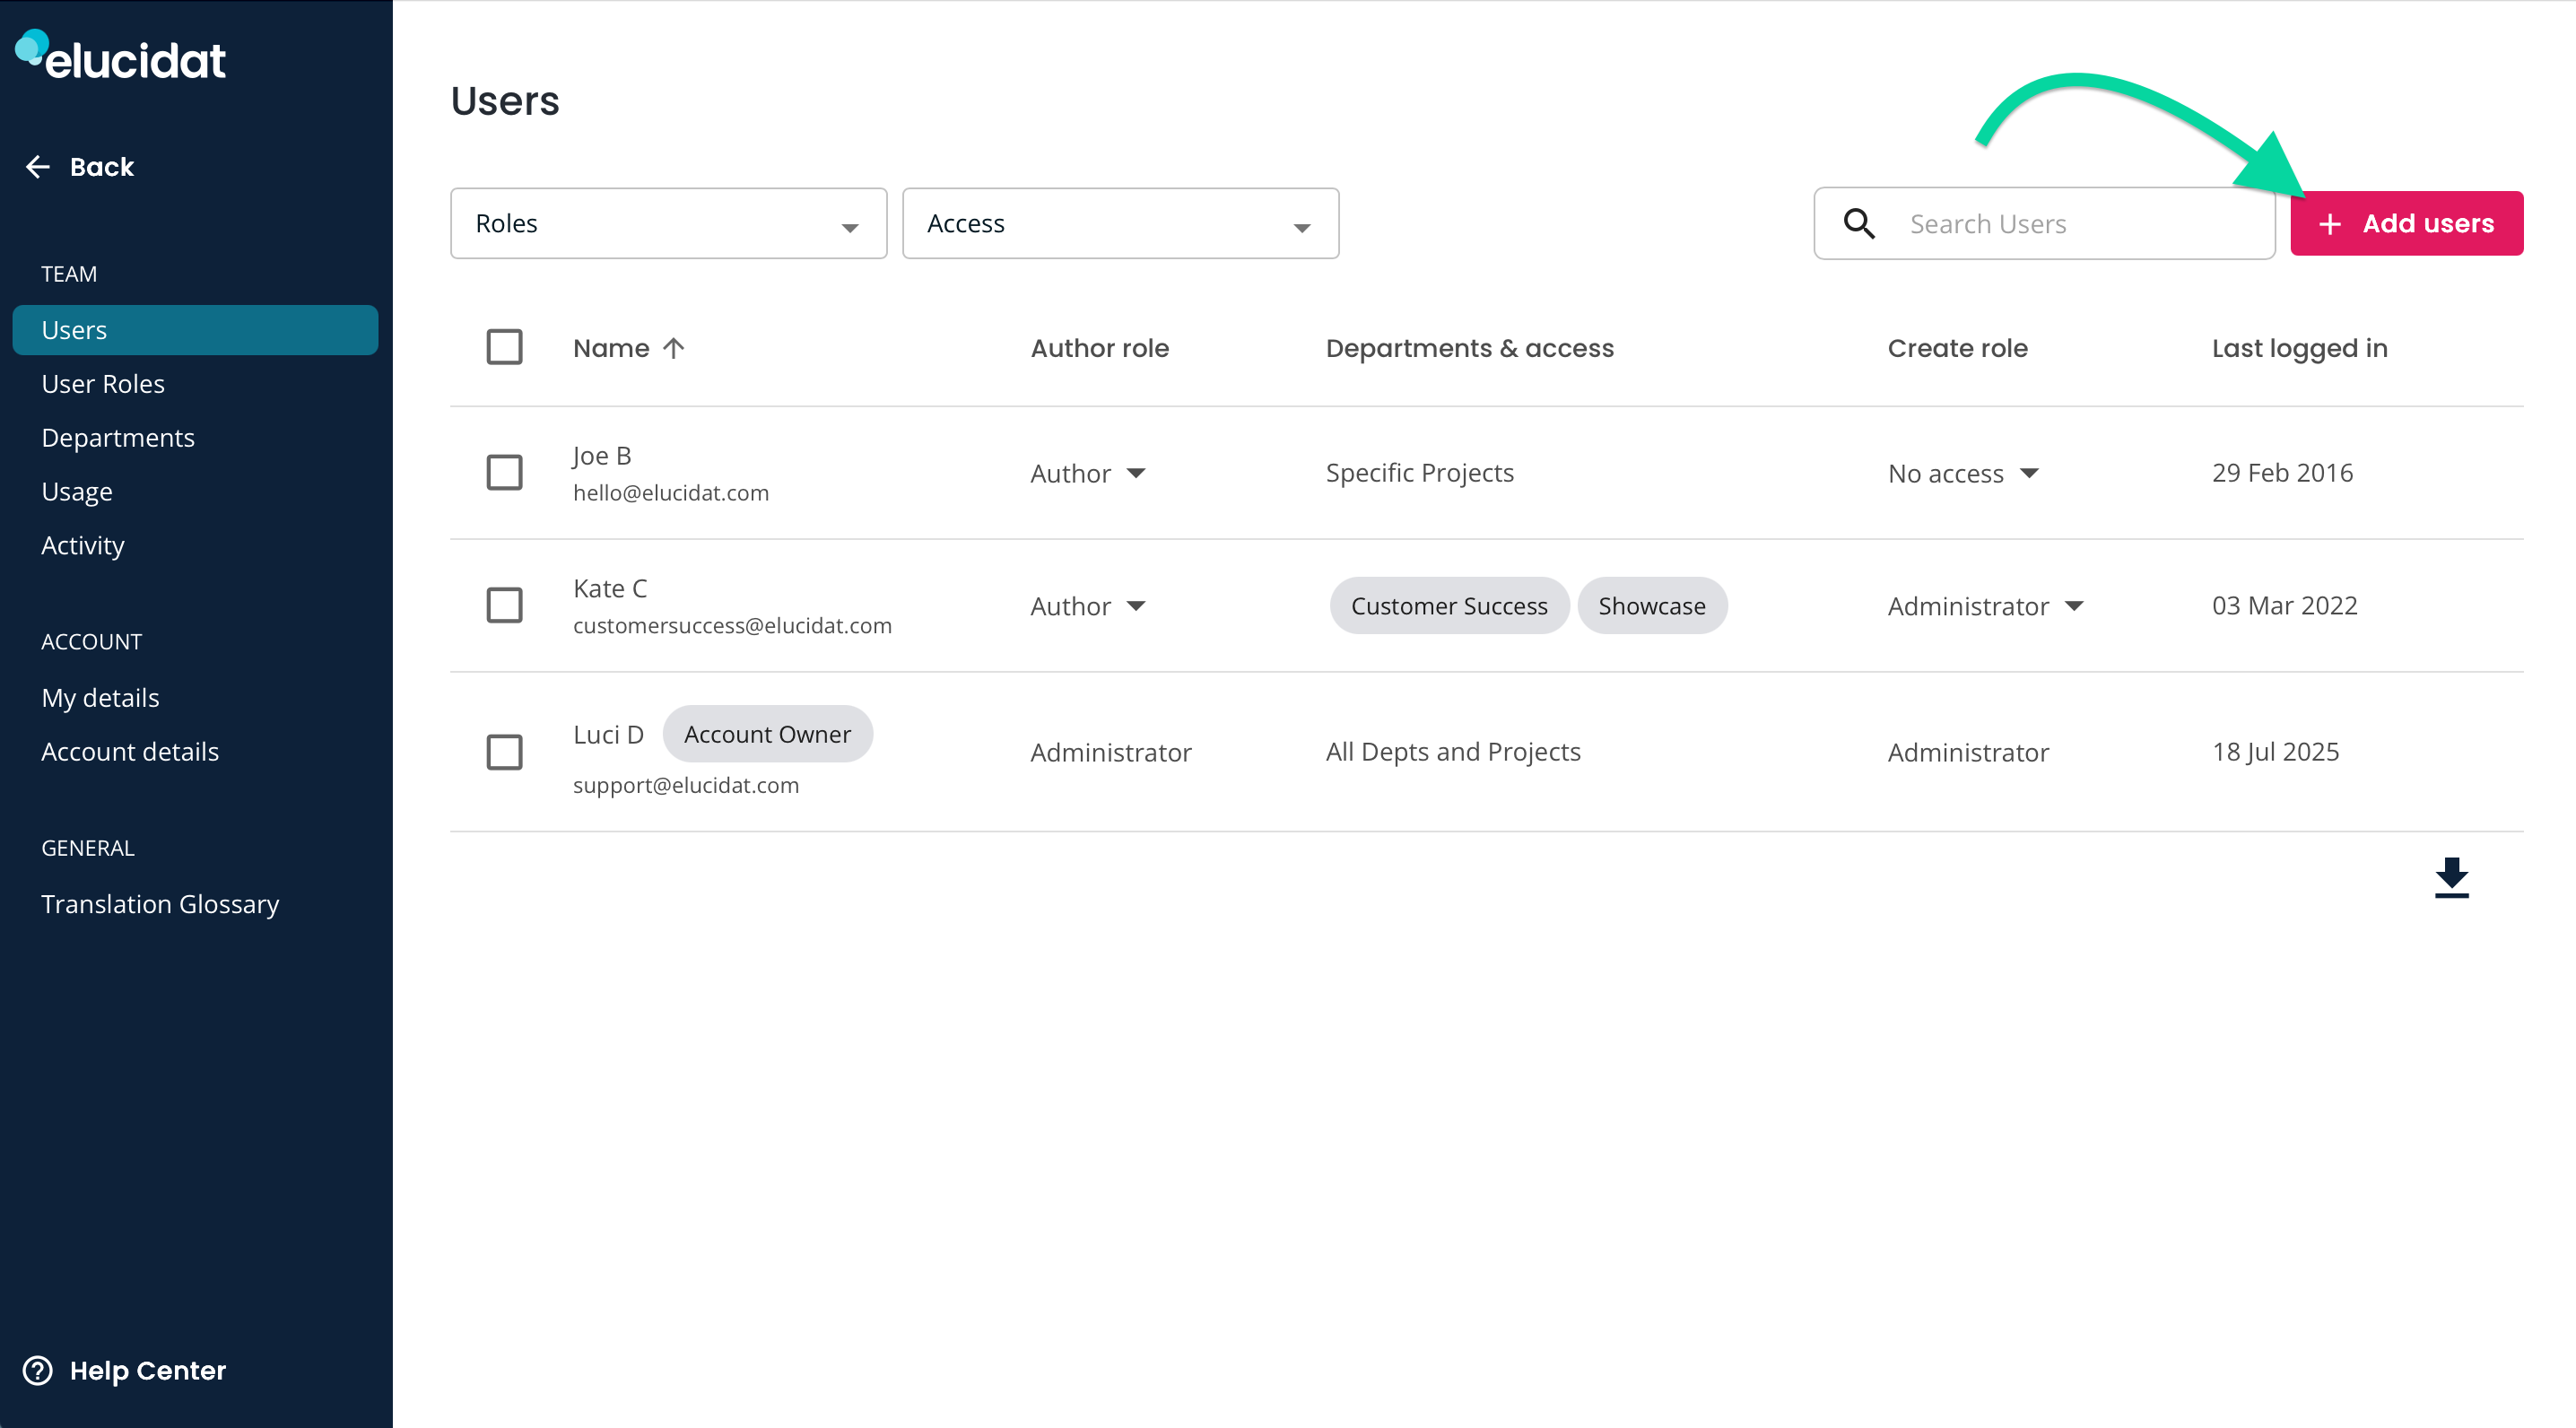Viewport: 2576px width, 1428px height.
Task: Open User Roles in the sidebar
Action: 103,384
